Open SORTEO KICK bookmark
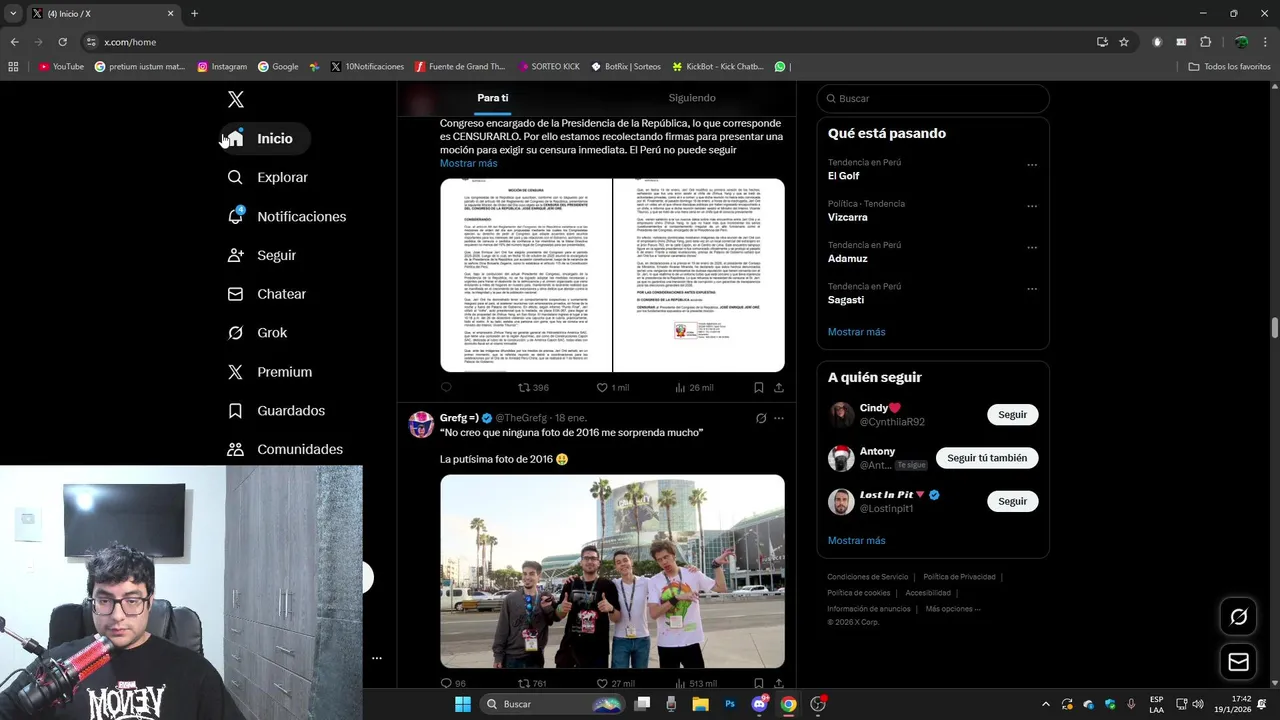Screen dimensions: 1280x720 [x=549, y=67]
